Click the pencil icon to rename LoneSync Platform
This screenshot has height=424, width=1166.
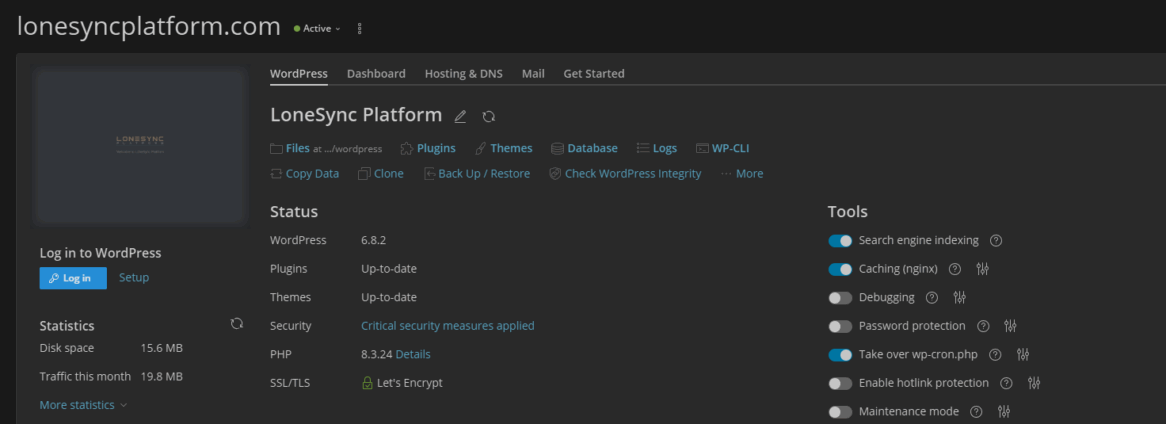point(460,116)
